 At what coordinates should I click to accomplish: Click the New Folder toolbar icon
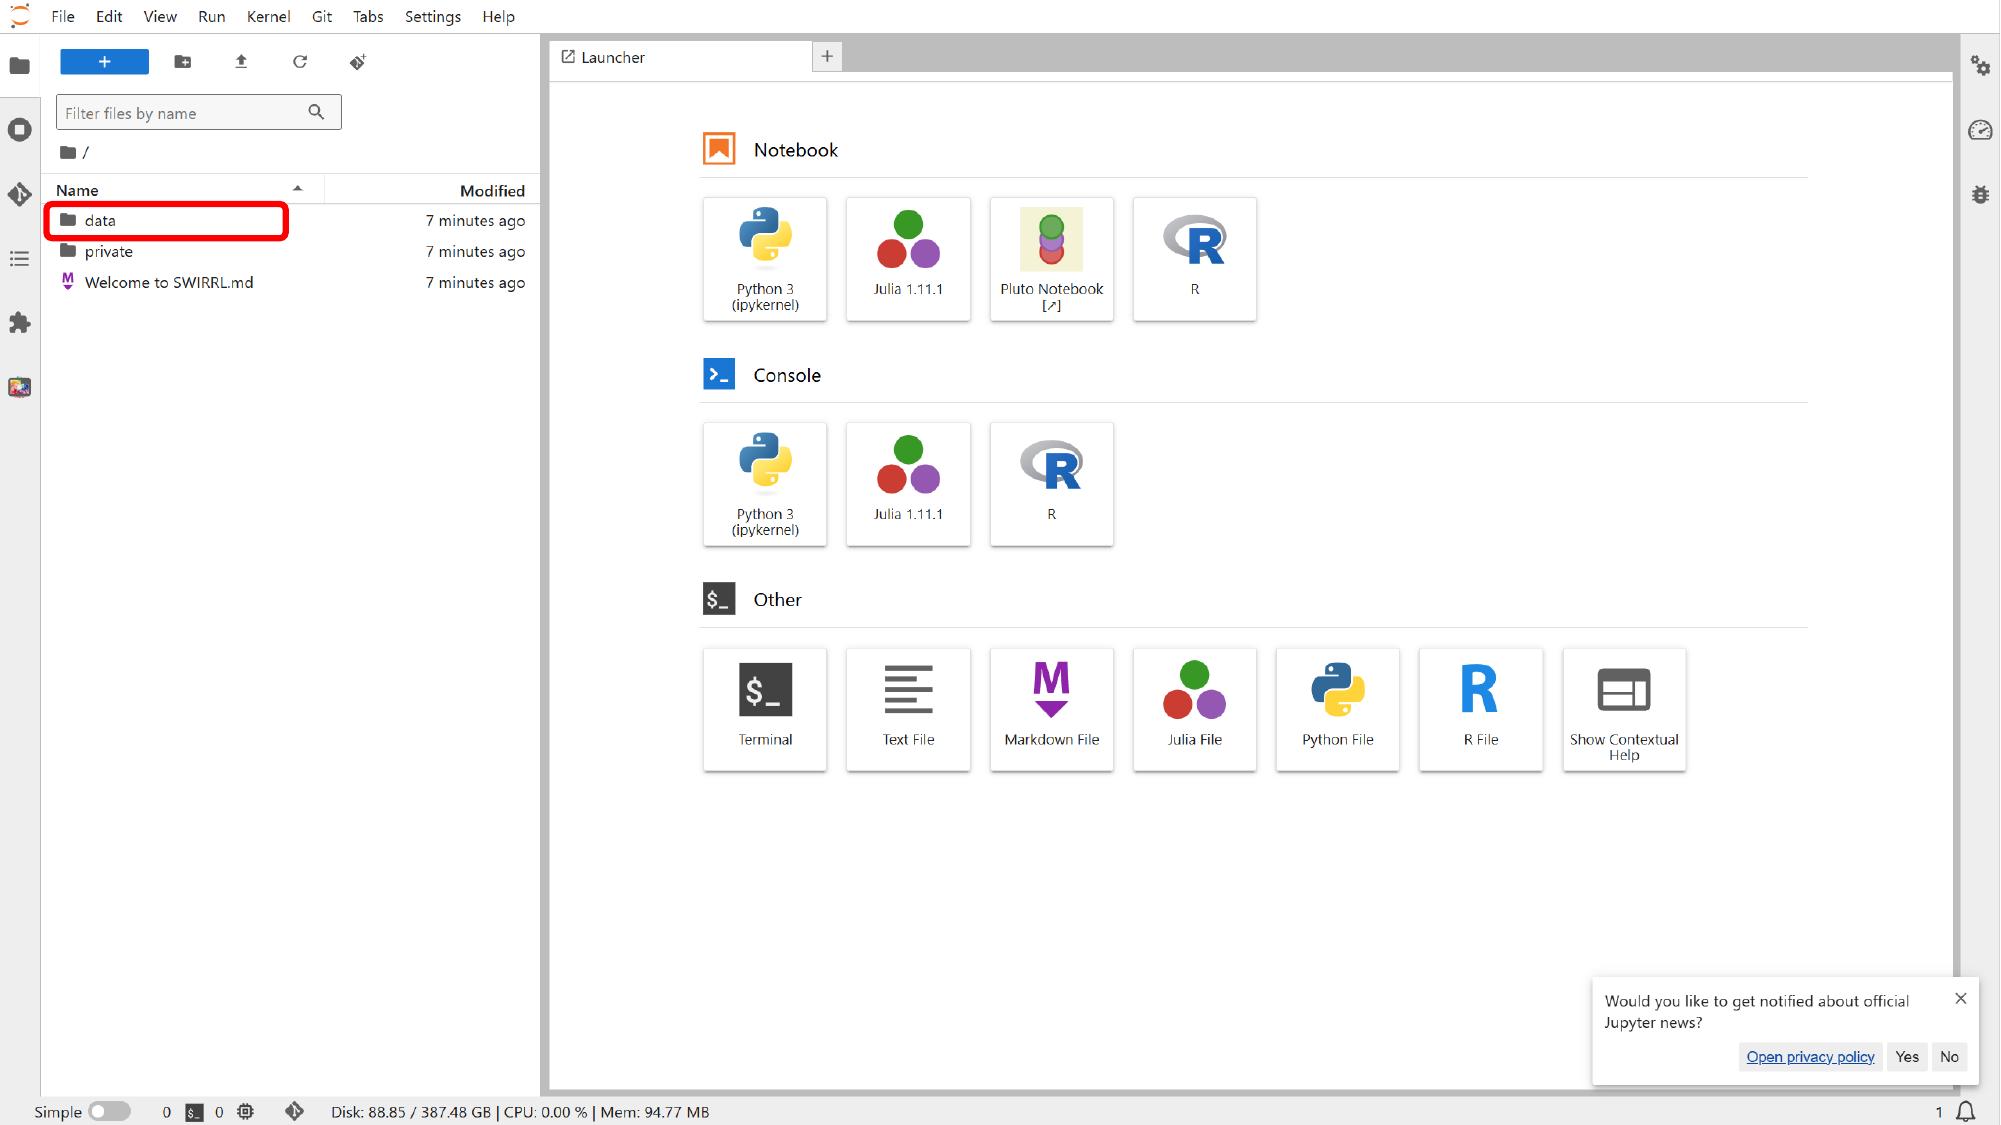(x=182, y=62)
